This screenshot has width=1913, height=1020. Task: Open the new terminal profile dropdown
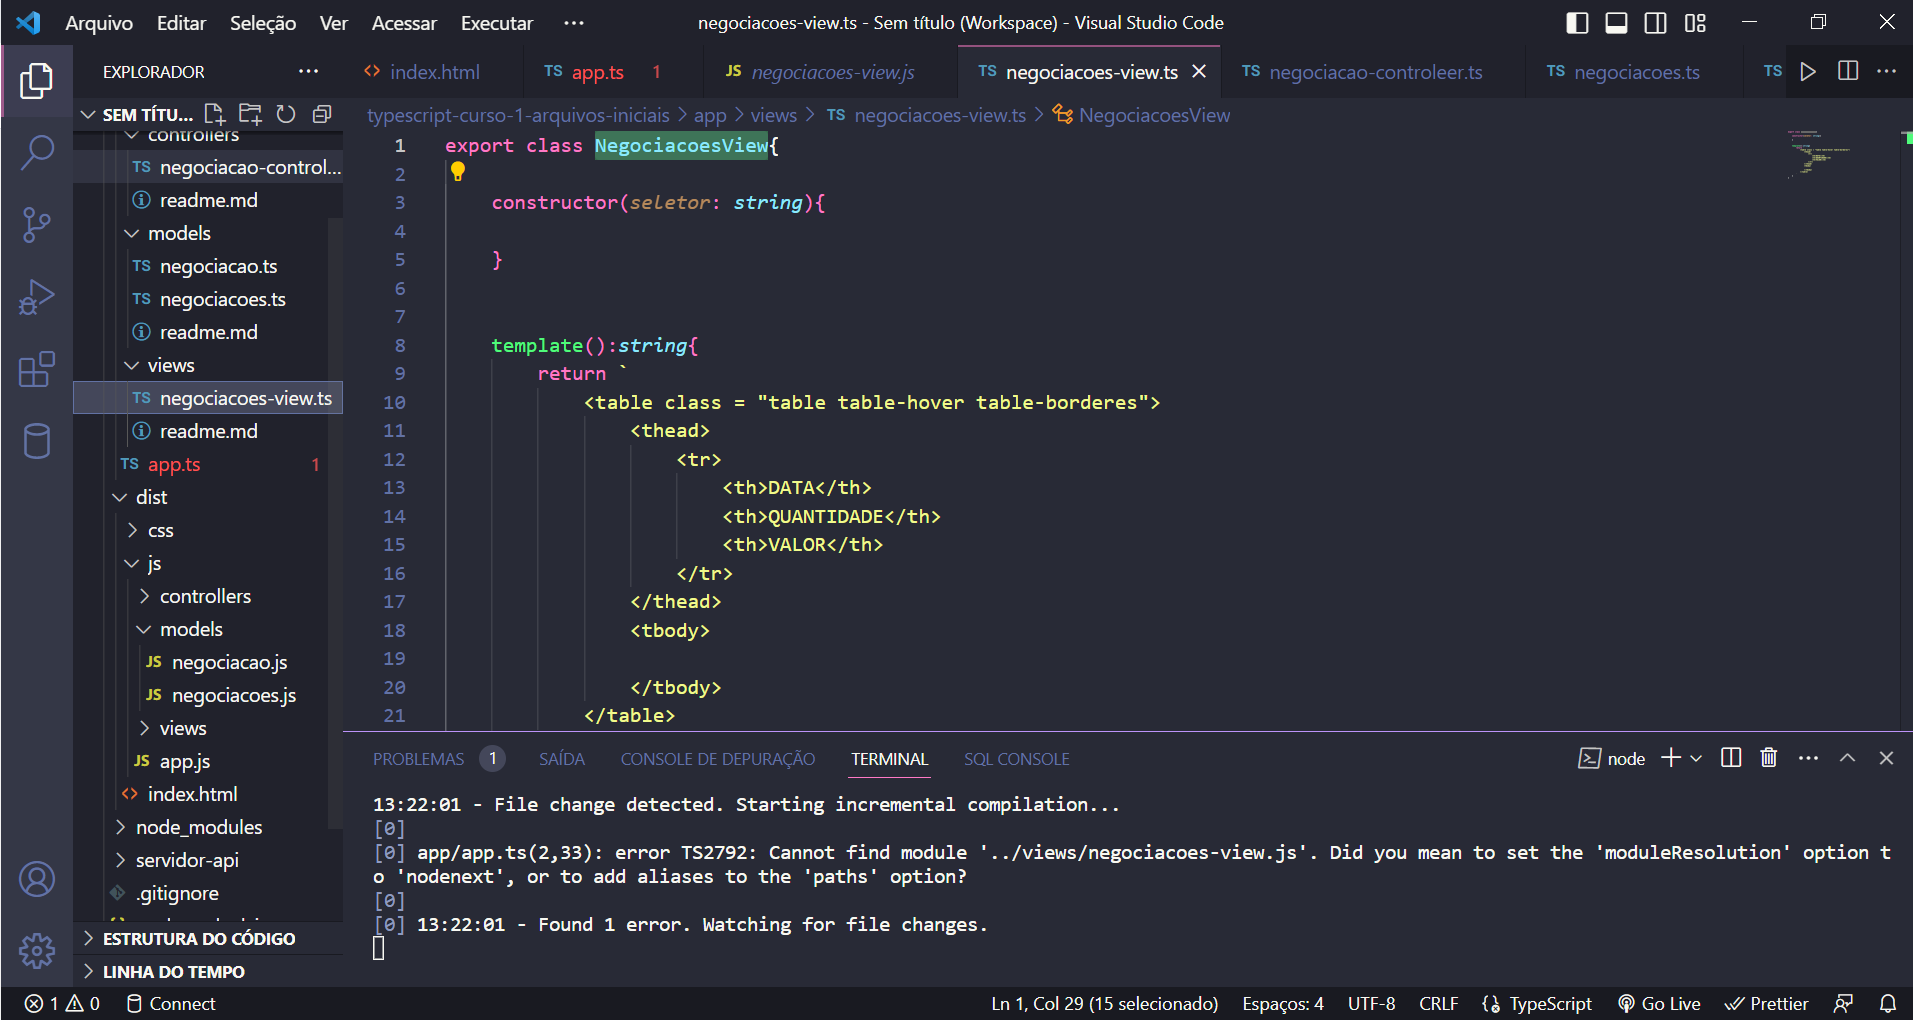pyautogui.click(x=1696, y=759)
